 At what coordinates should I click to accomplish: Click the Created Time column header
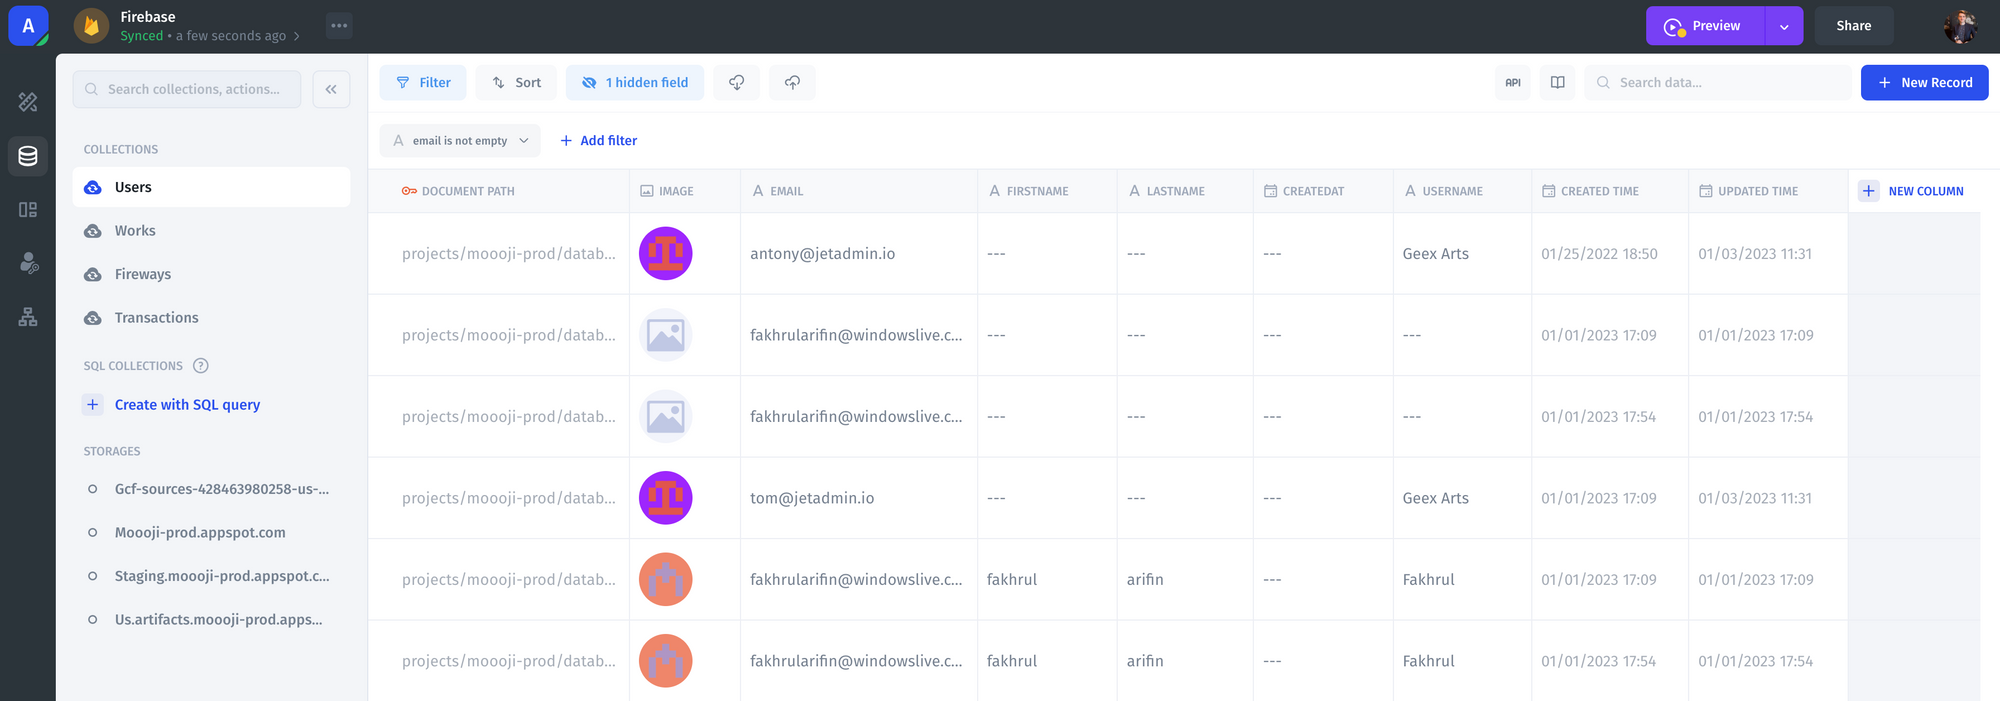click(x=1610, y=191)
